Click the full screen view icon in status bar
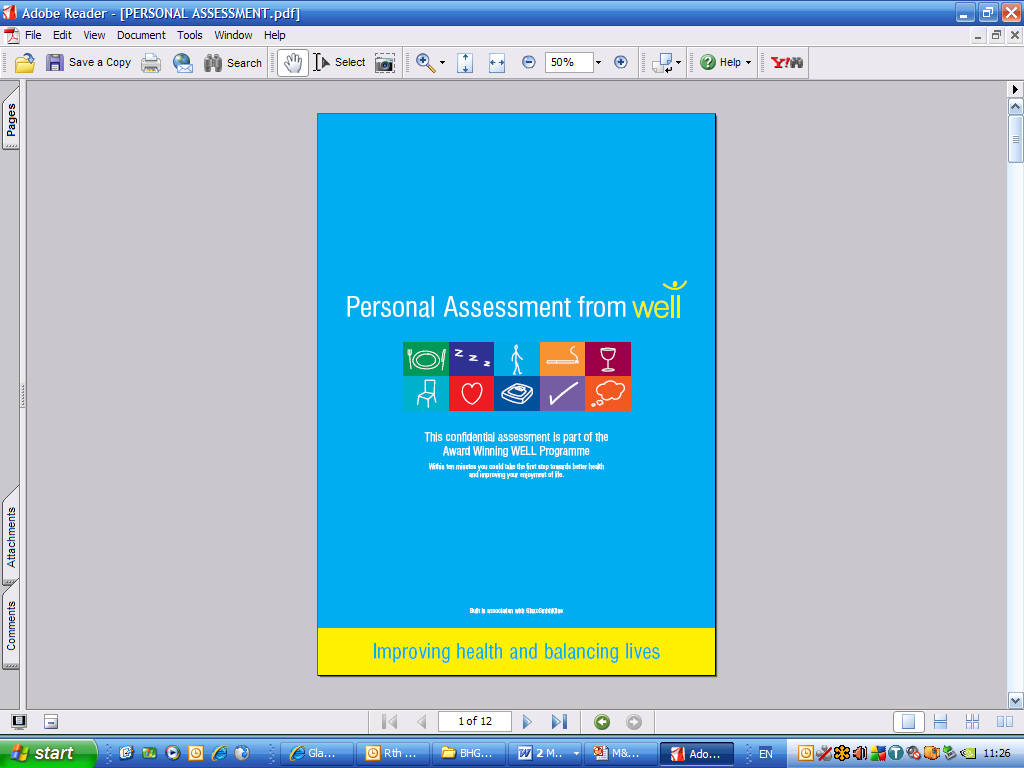1024x768 pixels. pos(19,722)
